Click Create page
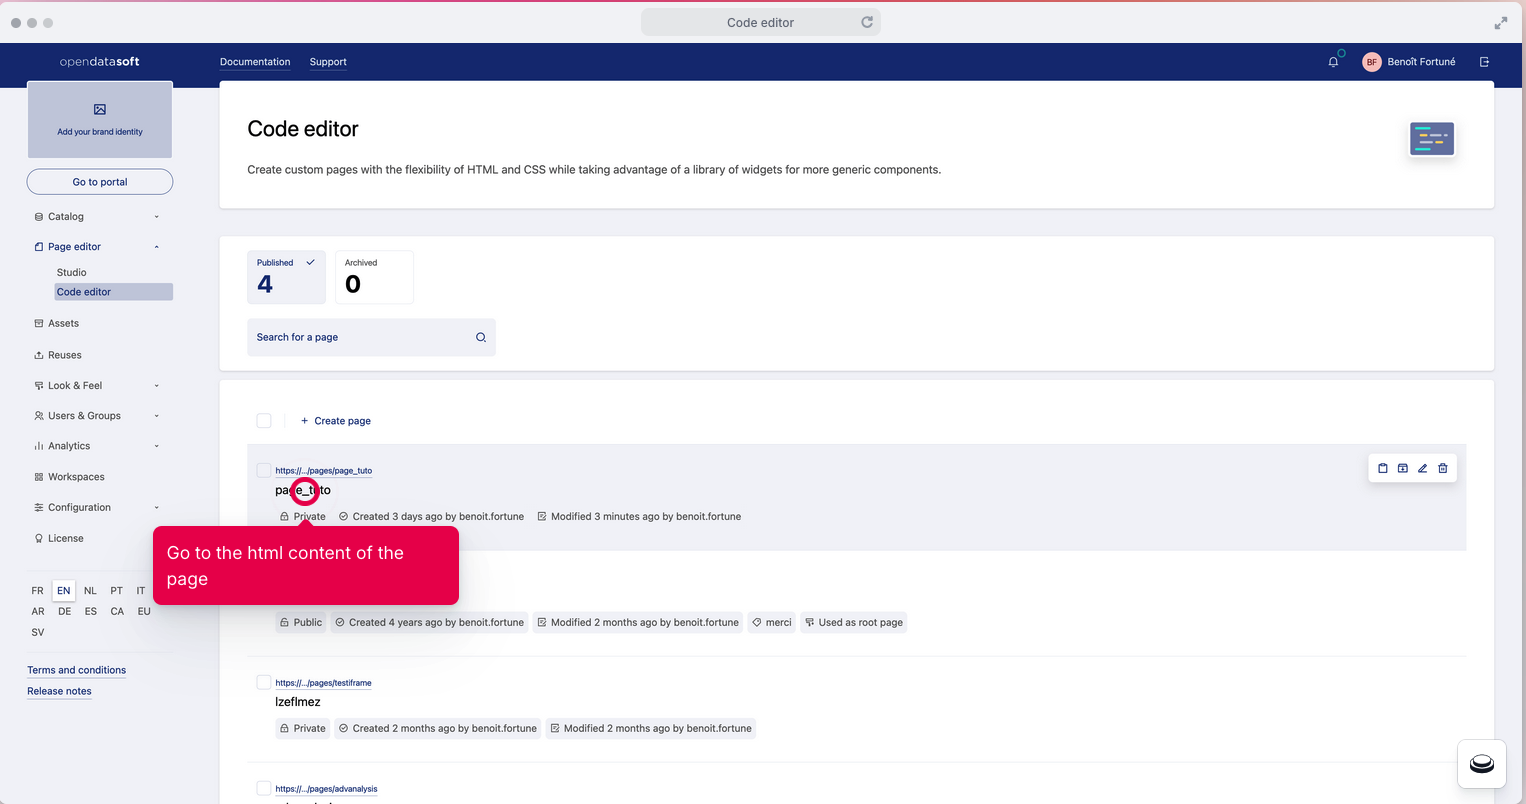The image size is (1526, 804). pyautogui.click(x=336, y=421)
